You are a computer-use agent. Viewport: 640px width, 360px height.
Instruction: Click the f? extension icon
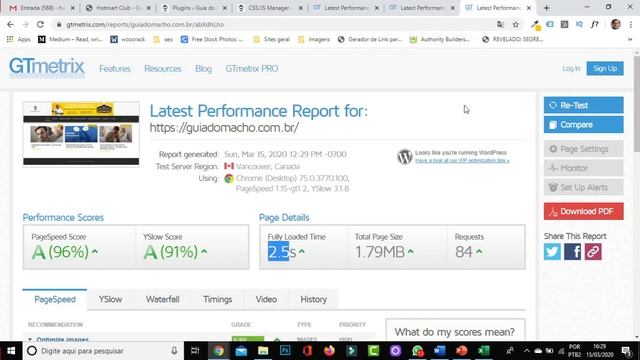[x=595, y=24]
